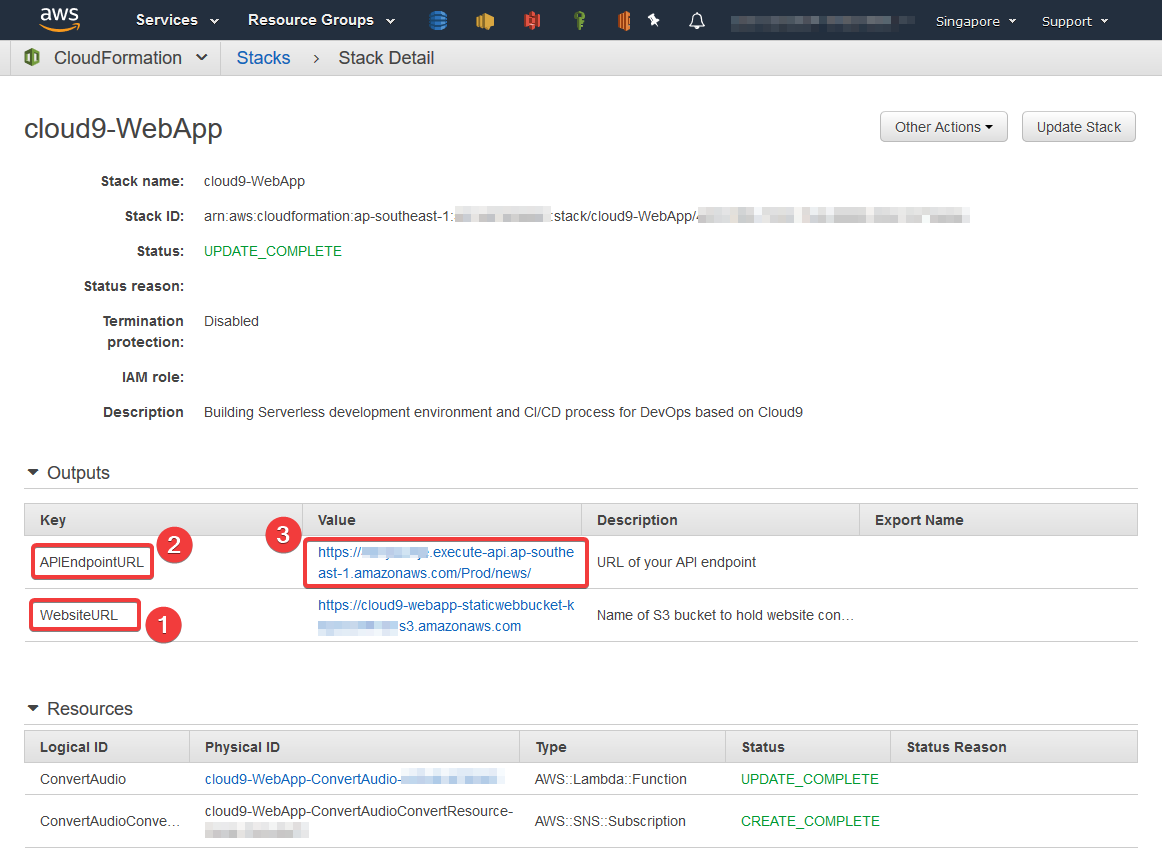Select the UPDATE_COMPLETE stack status text

273,251
